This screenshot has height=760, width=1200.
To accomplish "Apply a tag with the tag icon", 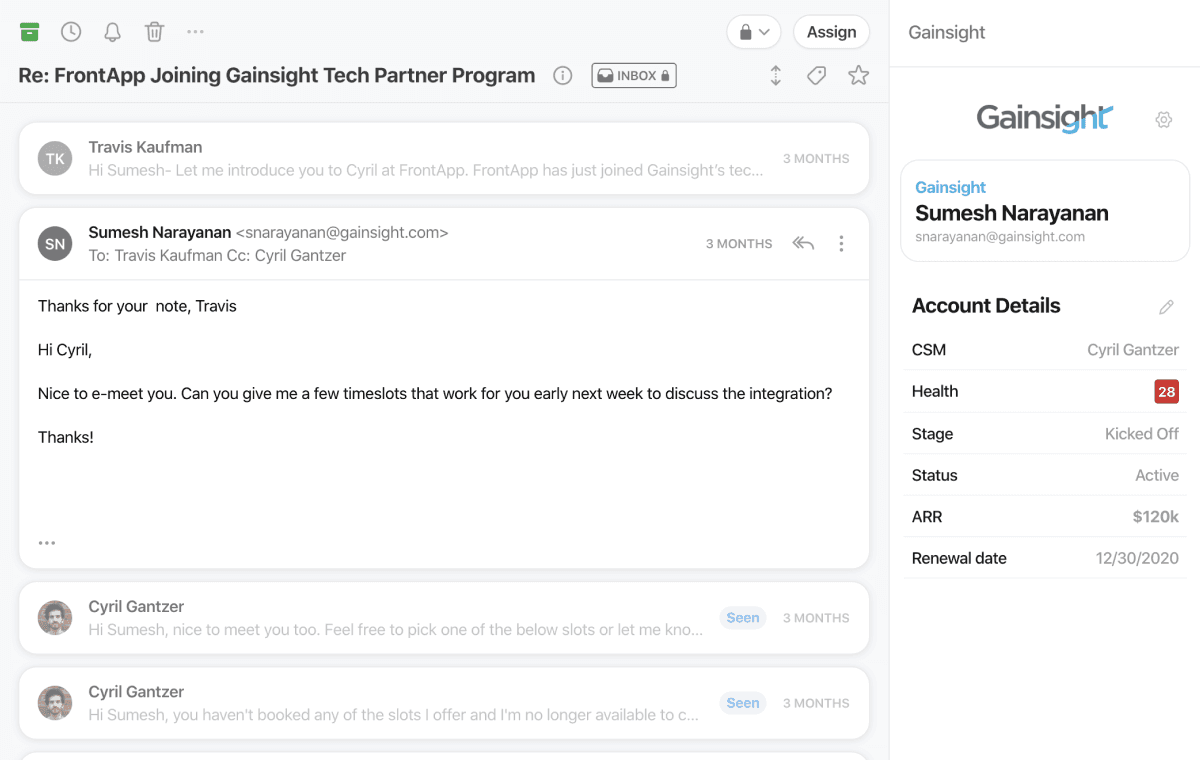I will [816, 75].
